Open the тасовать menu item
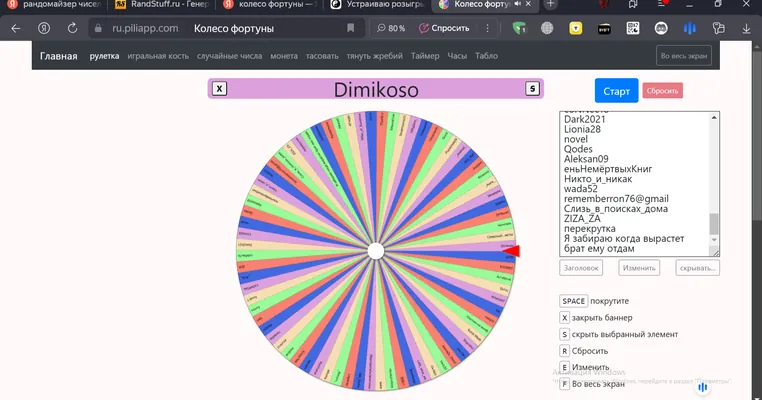The image size is (762, 400). coord(322,56)
